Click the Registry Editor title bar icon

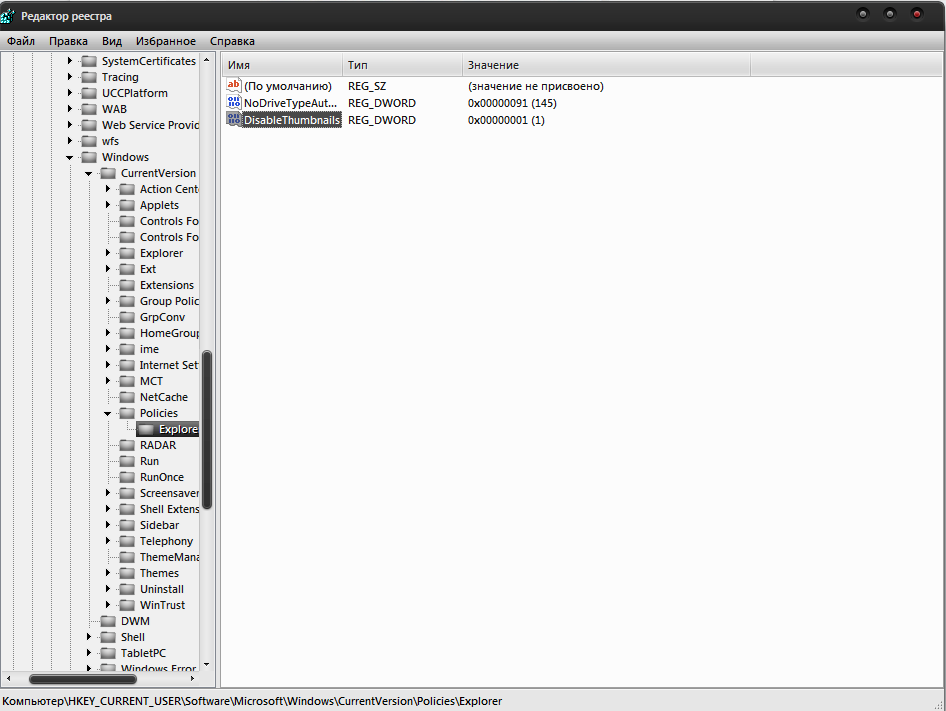tap(9, 16)
